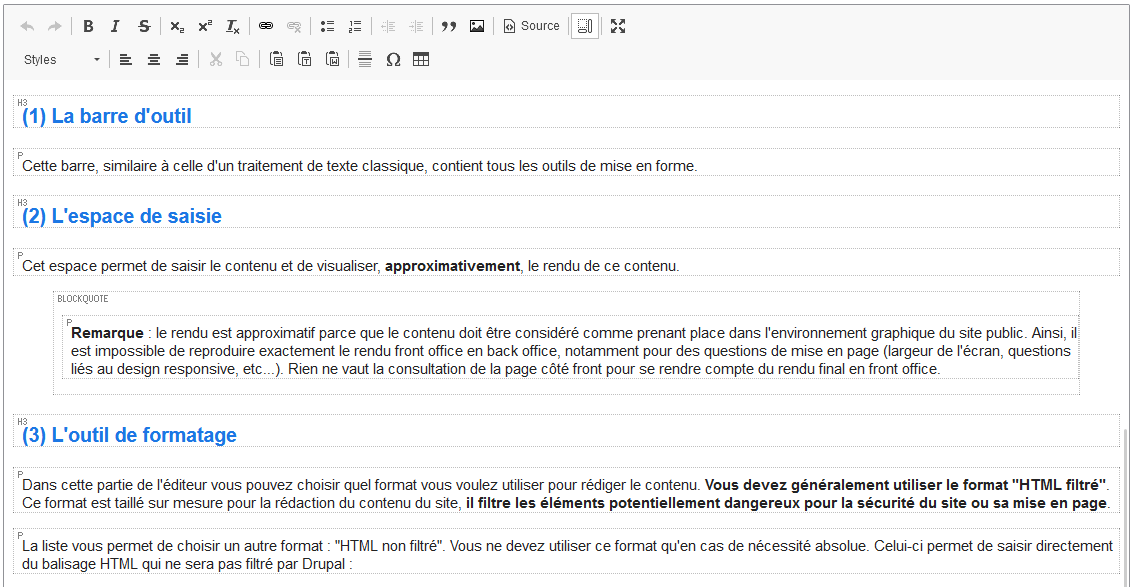Switch to Source editing mode

(x=530, y=25)
